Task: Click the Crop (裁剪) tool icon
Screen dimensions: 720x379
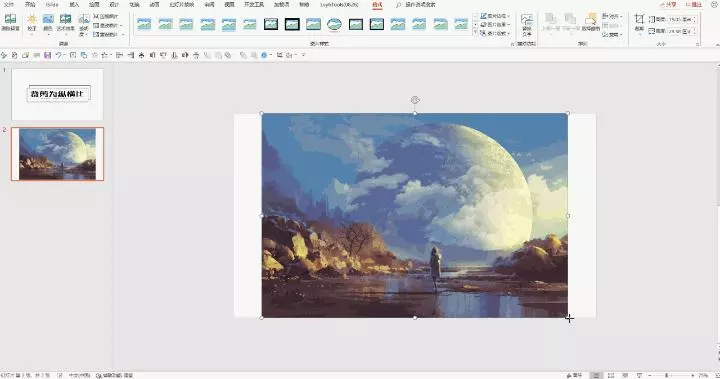Action: pos(639,19)
